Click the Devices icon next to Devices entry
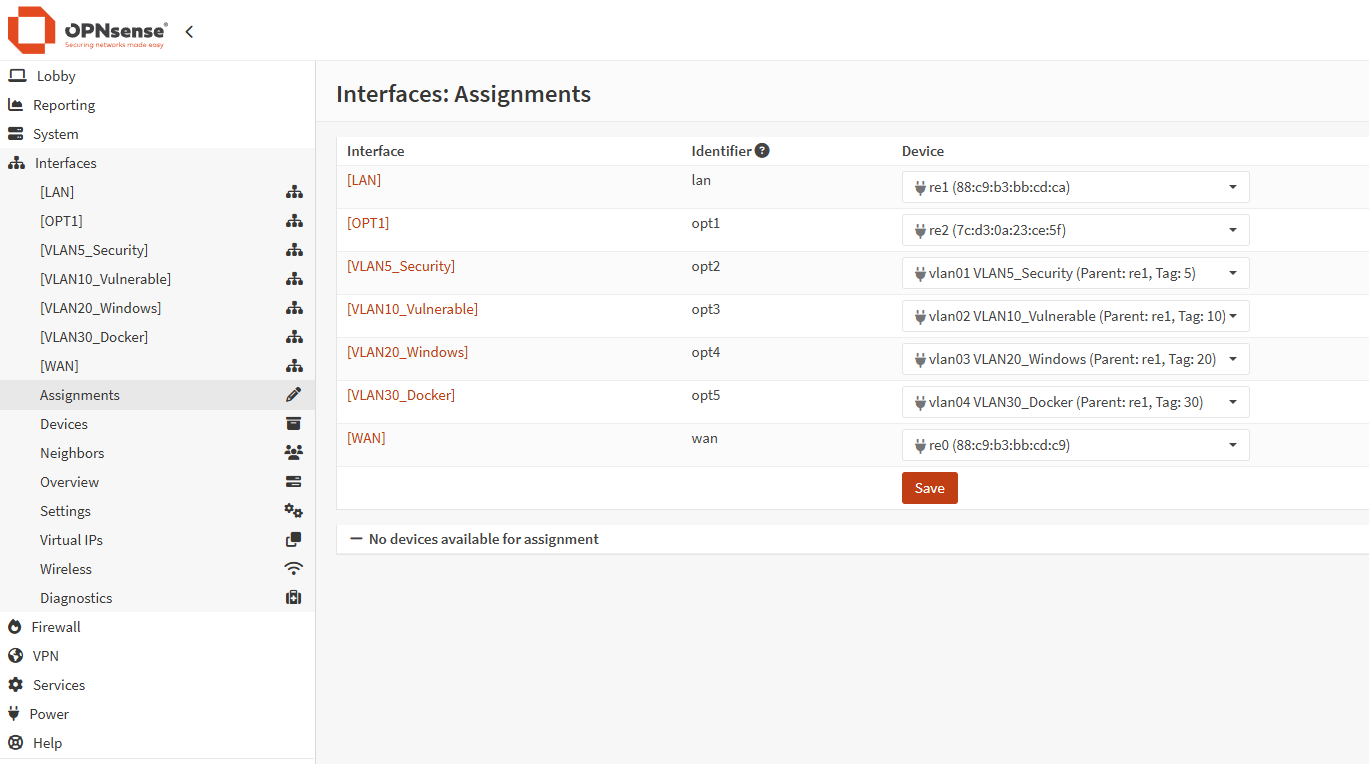The image size is (1369, 764). pyautogui.click(x=293, y=423)
